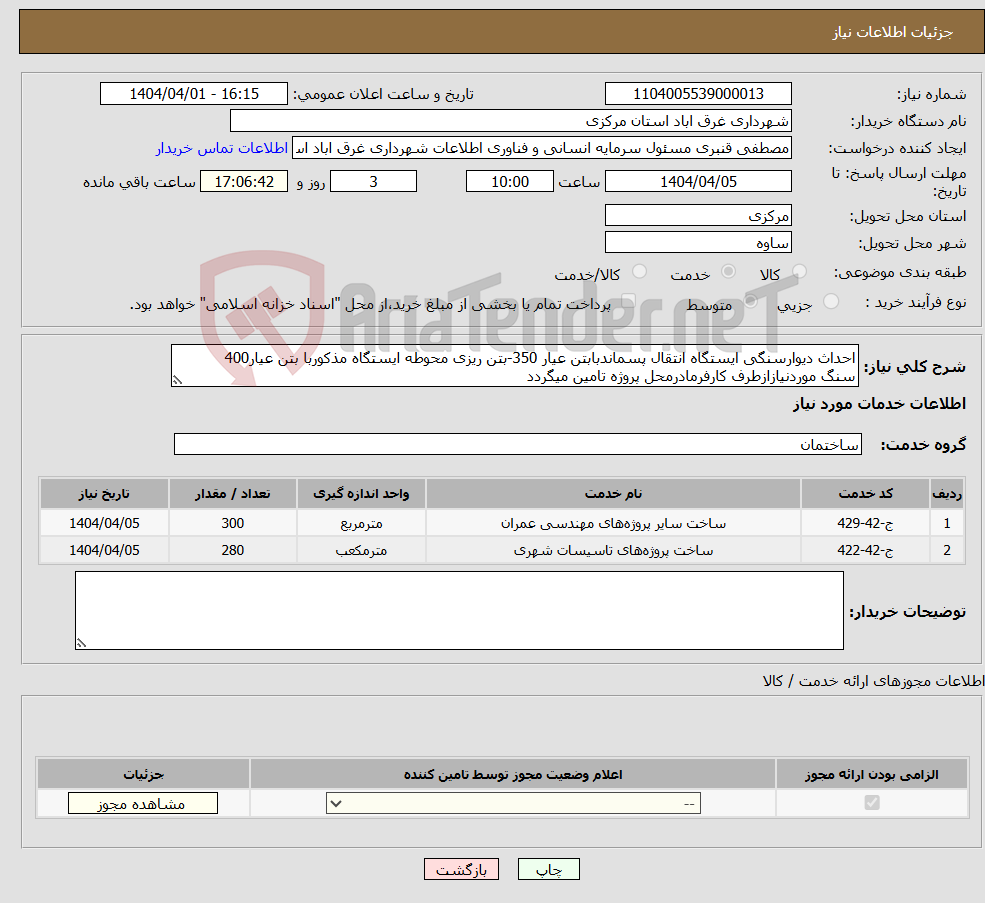Click the کد خدمت column header
Image resolution: width=985 pixels, height=903 pixels.
pos(865,494)
